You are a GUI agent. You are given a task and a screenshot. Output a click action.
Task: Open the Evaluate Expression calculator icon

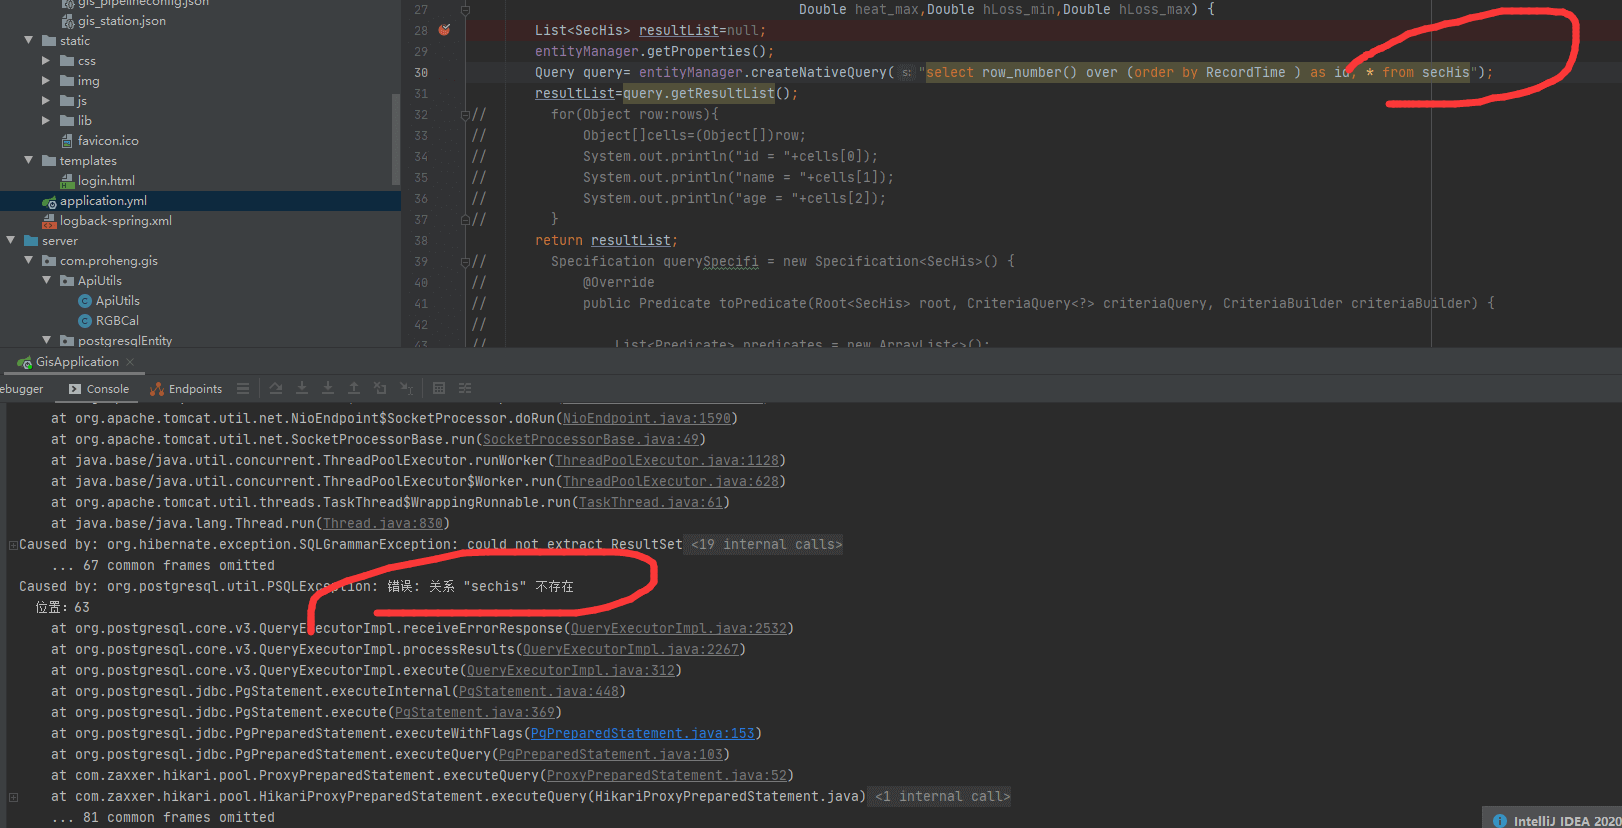pos(439,388)
